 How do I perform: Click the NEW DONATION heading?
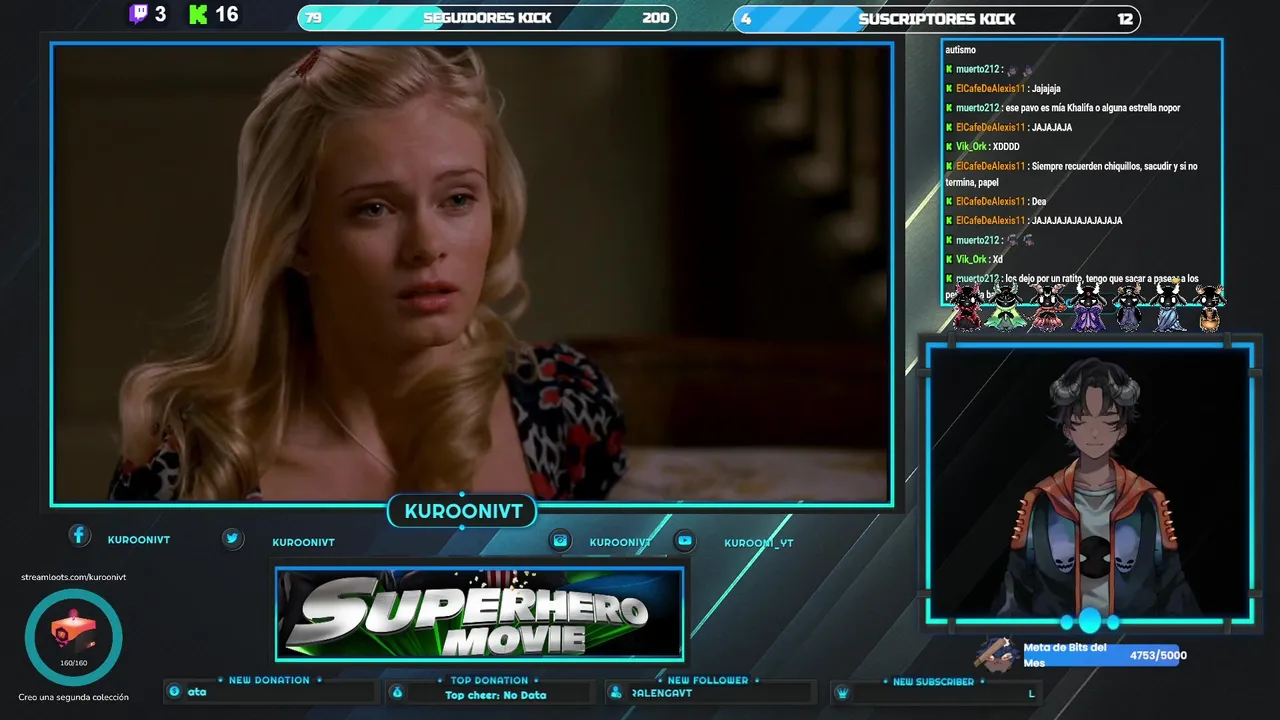269,680
